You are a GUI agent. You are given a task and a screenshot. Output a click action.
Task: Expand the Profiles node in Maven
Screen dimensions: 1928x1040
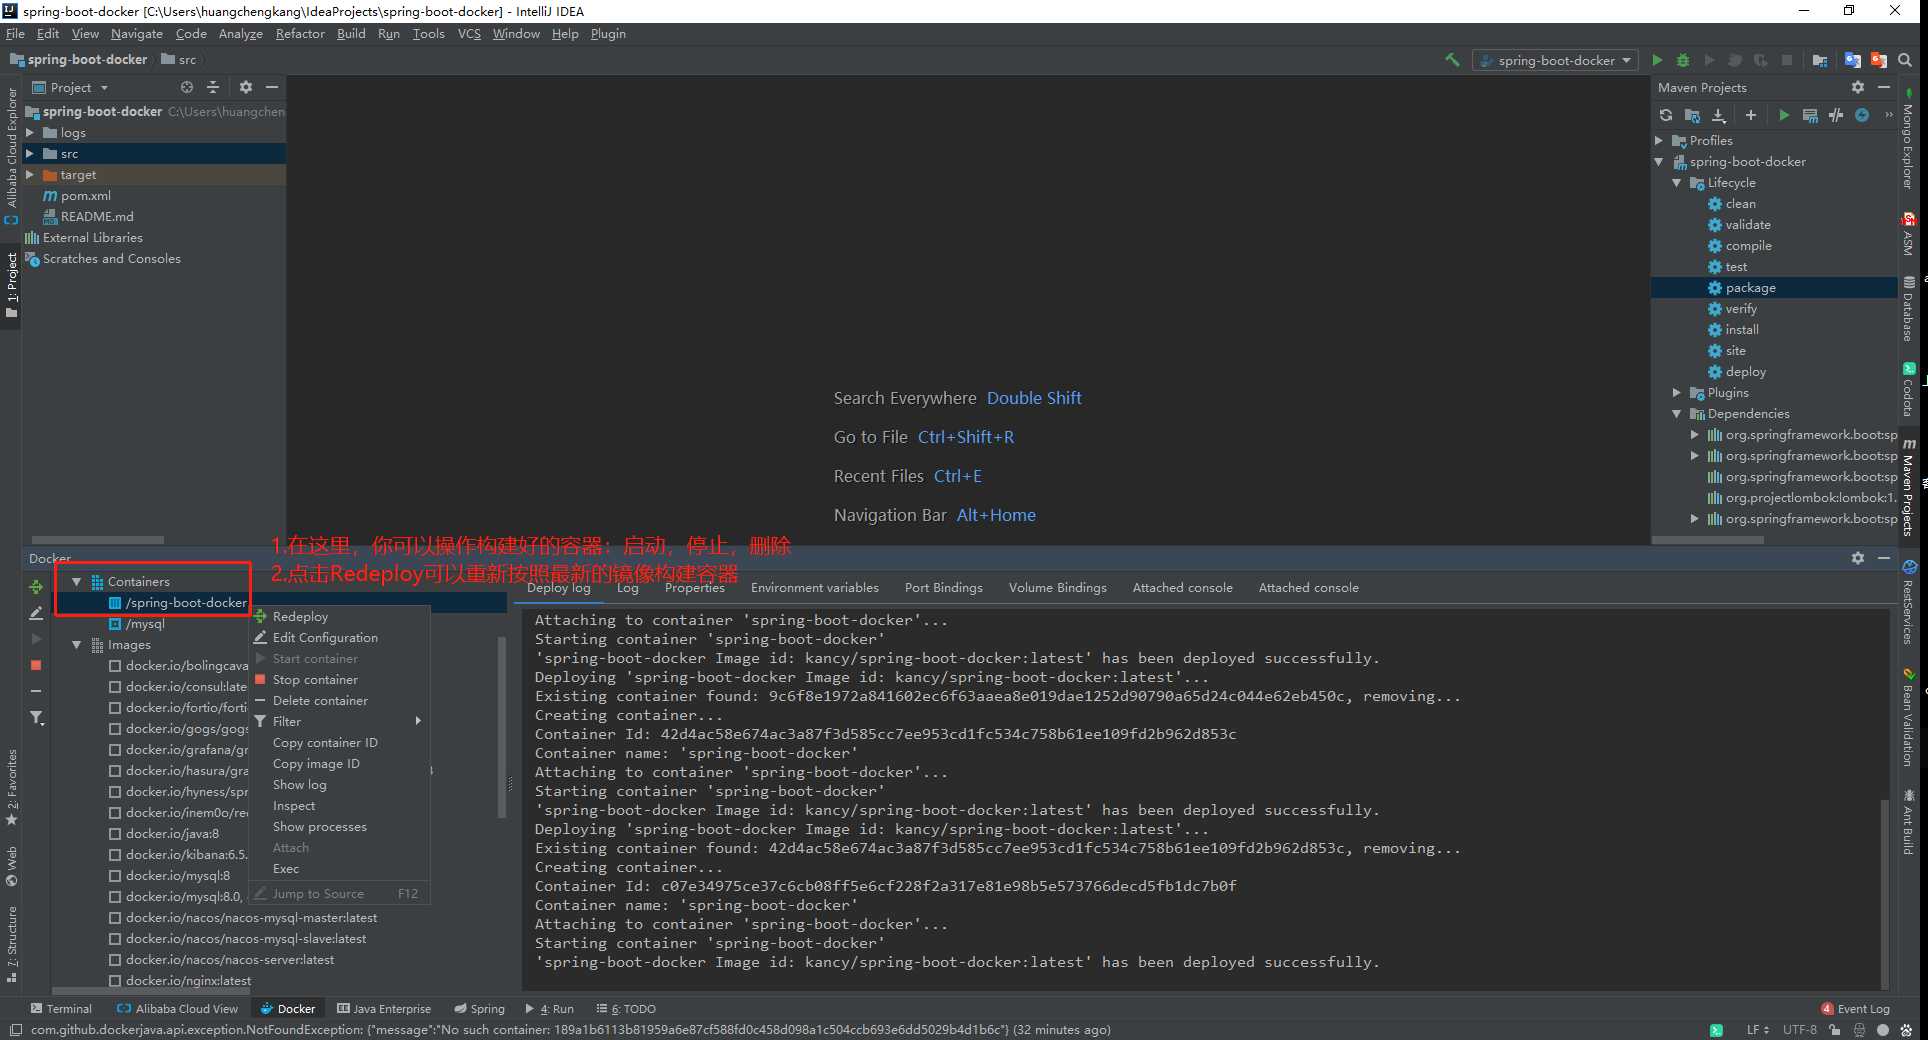pos(1659,140)
